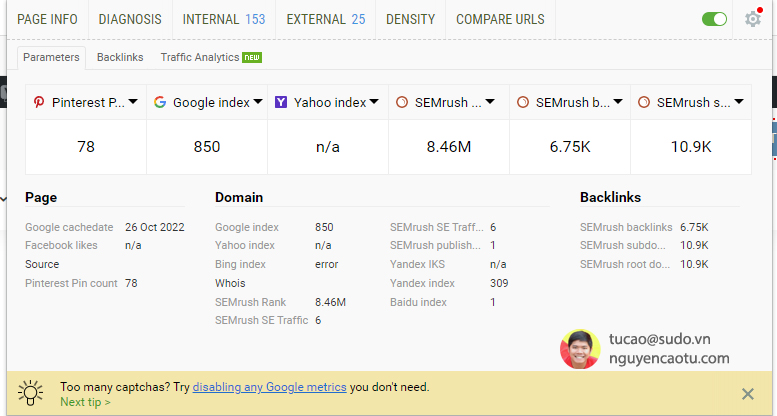Open the EXTERNAL 25 links tab
The width and height of the screenshot is (777, 416).
click(326, 19)
